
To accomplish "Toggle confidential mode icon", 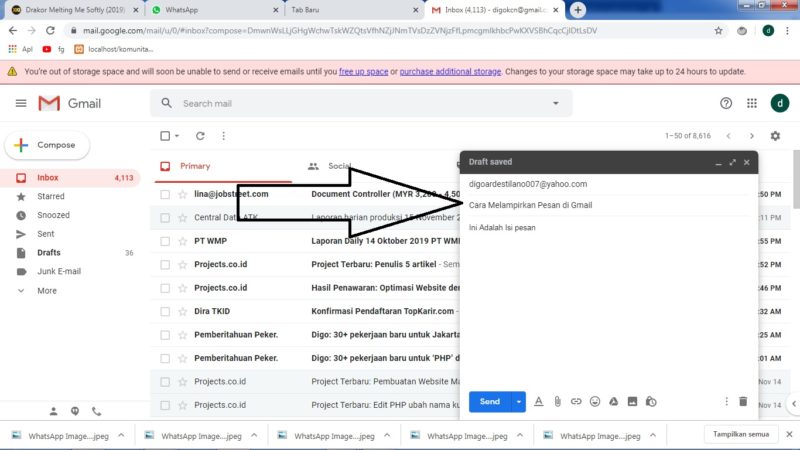I will pyautogui.click(x=651, y=402).
